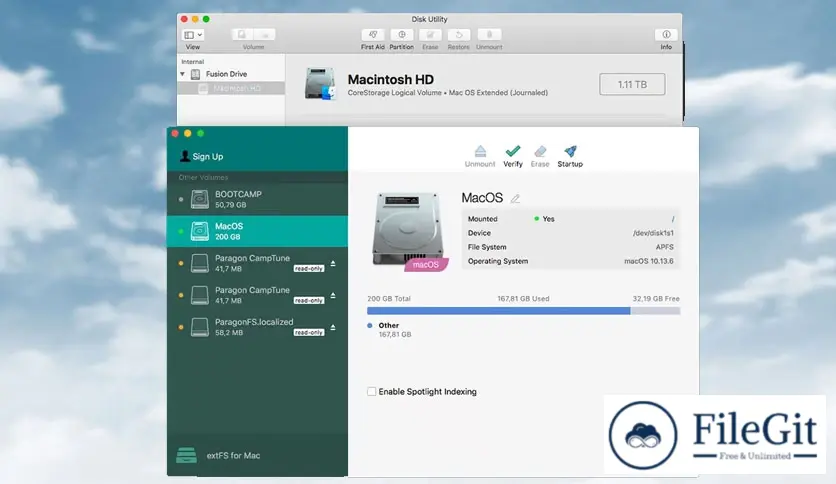Click the mount path slash value
The height and width of the screenshot is (484, 836).
(673, 219)
